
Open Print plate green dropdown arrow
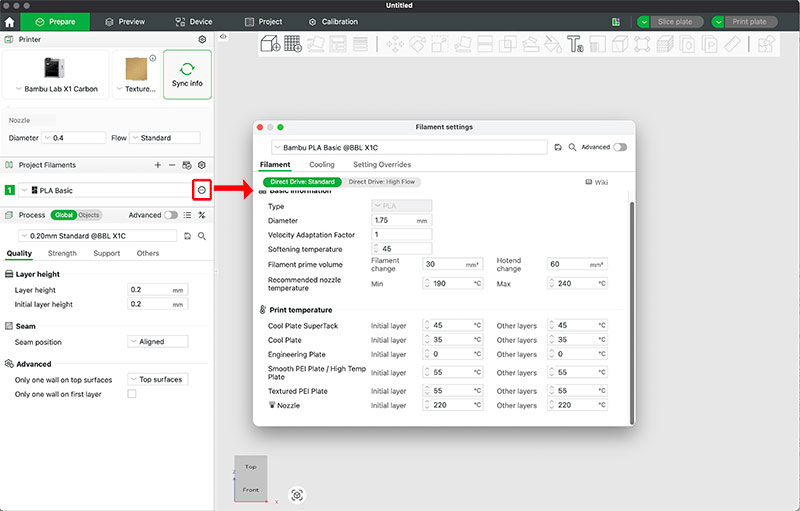(718, 22)
